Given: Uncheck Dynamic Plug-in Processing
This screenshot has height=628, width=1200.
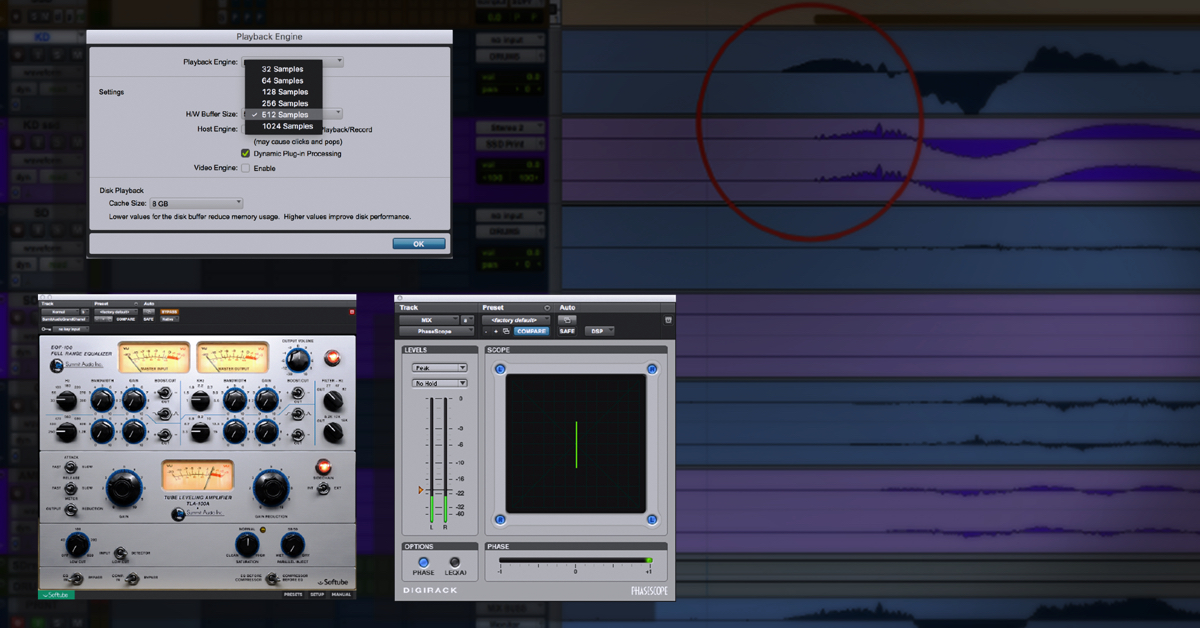Looking at the screenshot, I should [x=245, y=154].
